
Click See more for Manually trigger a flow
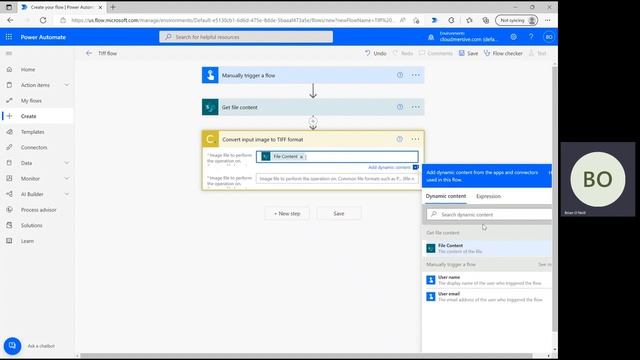pos(544,264)
